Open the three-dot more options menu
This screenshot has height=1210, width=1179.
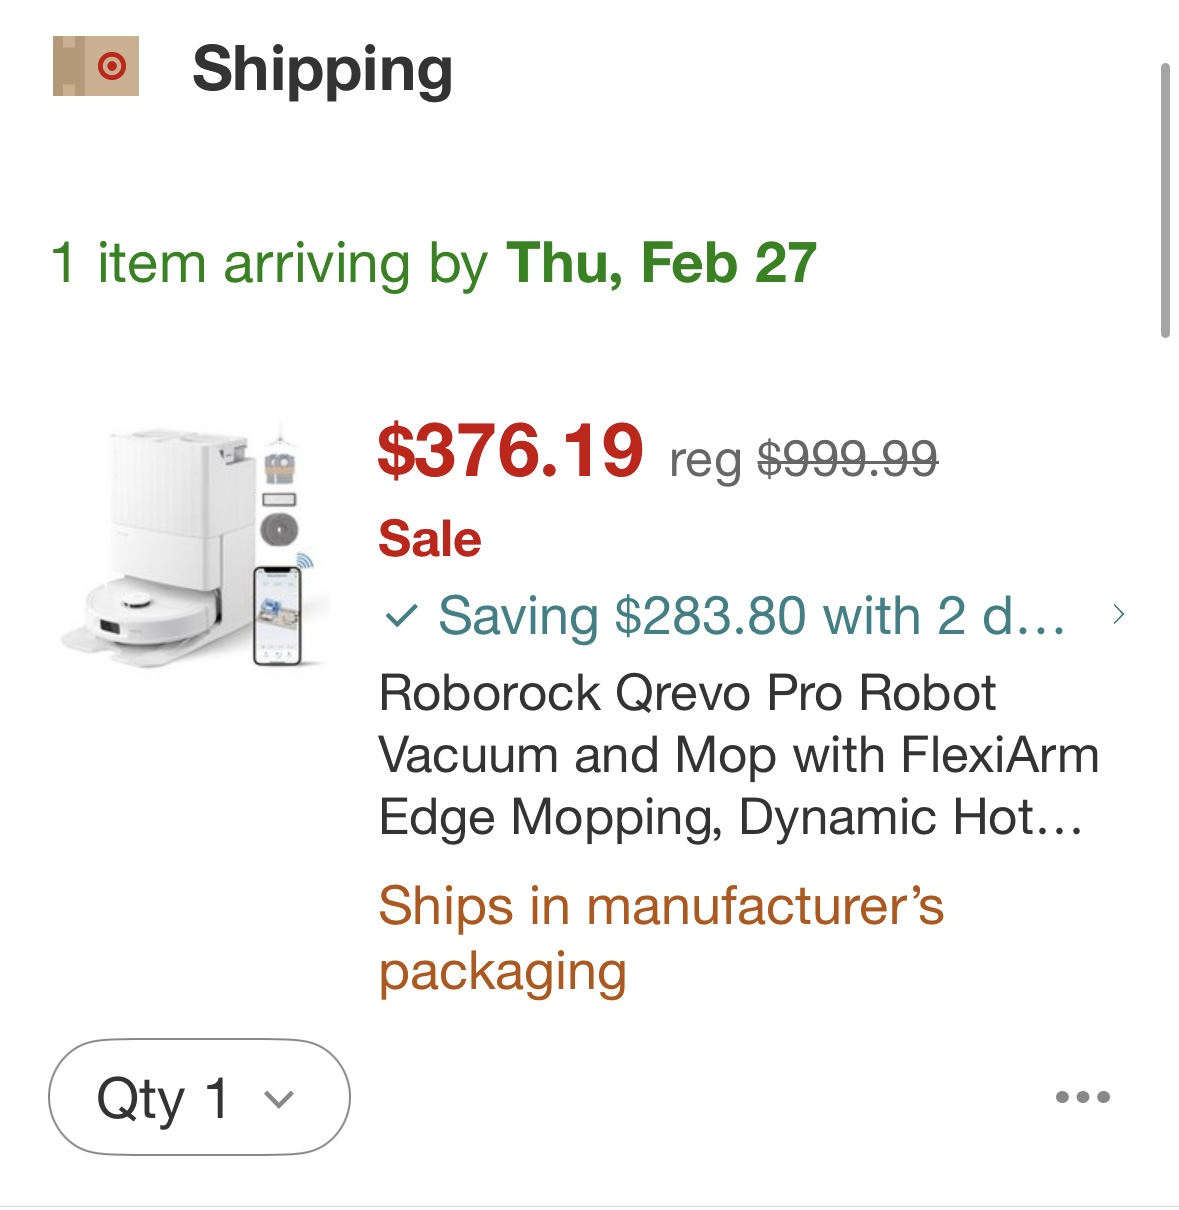pyautogui.click(x=1083, y=1097)
